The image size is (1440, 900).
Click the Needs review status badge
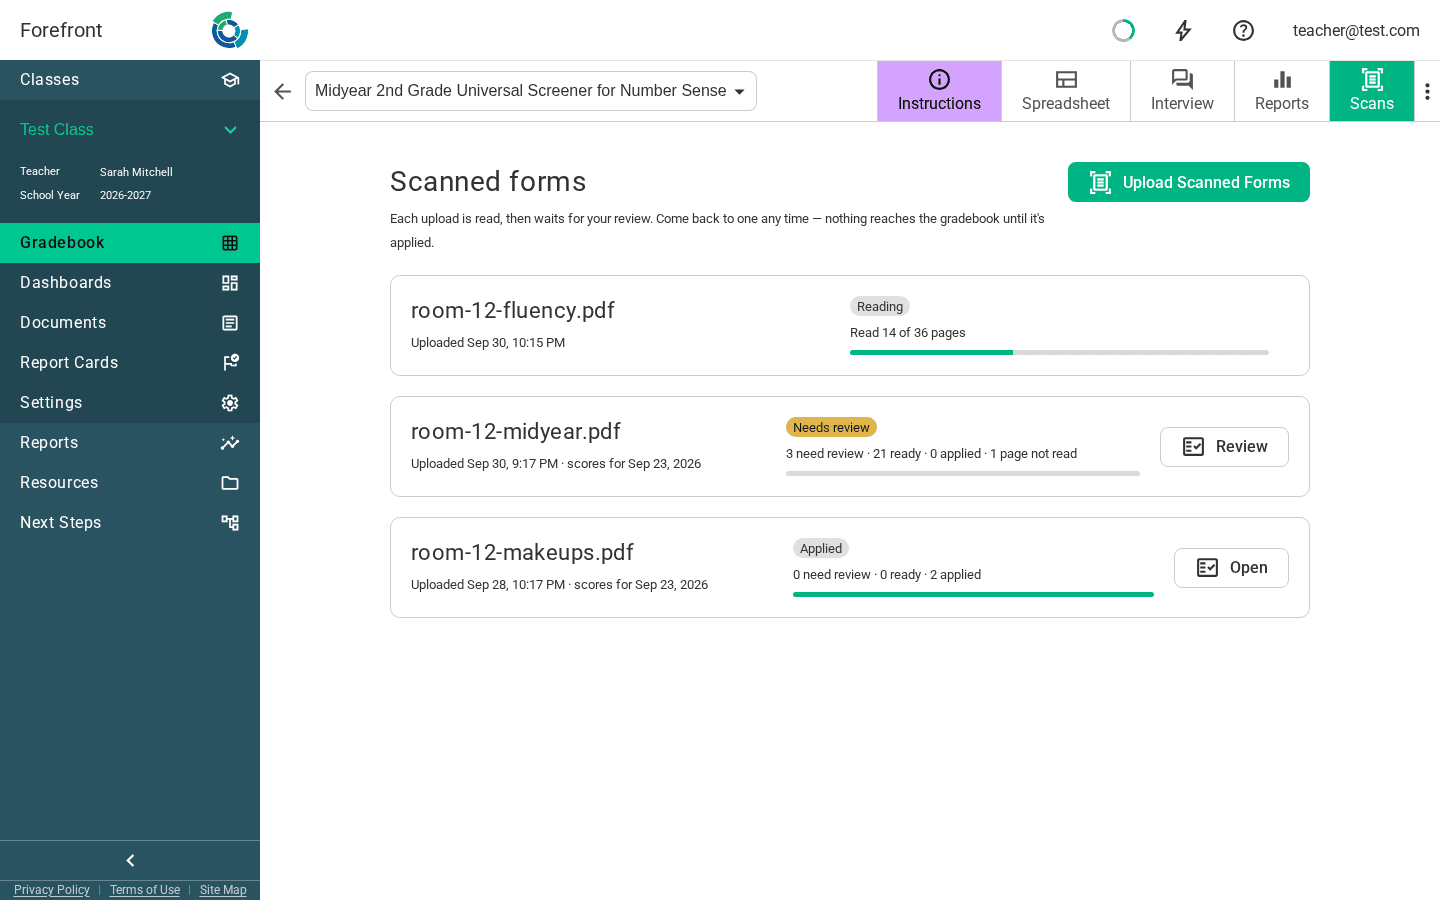tap(831, 427)
